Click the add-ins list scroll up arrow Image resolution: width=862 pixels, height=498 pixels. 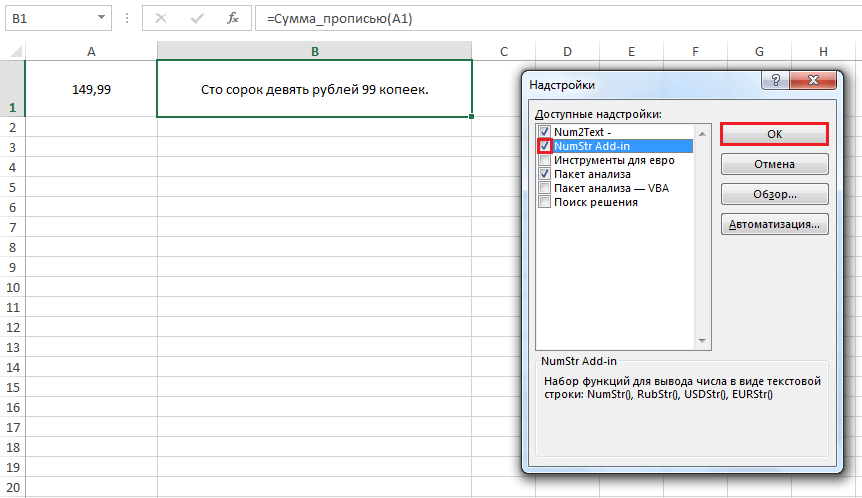tap(703, 131)
